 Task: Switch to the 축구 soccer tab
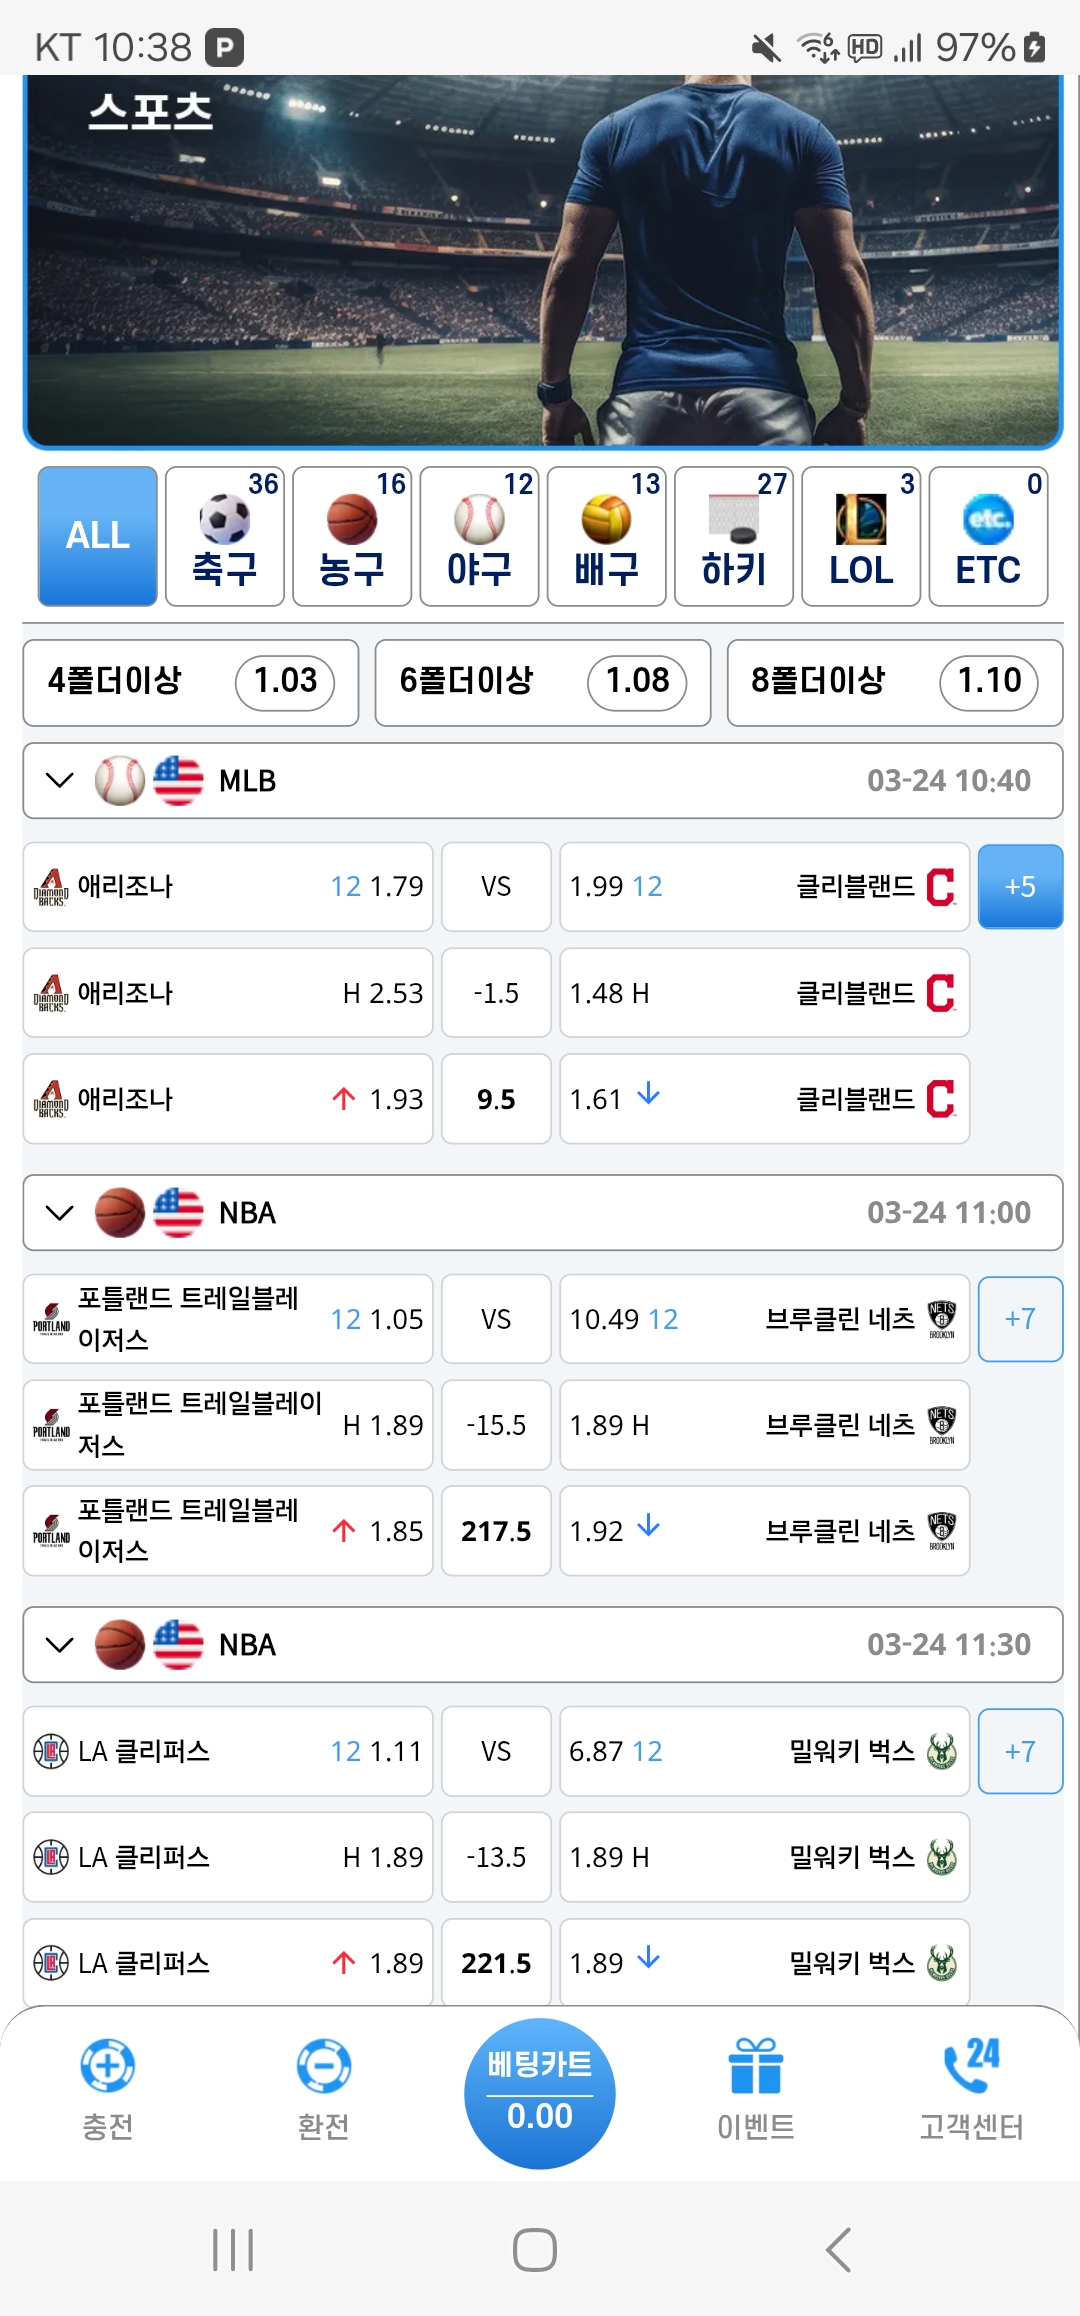225,537
